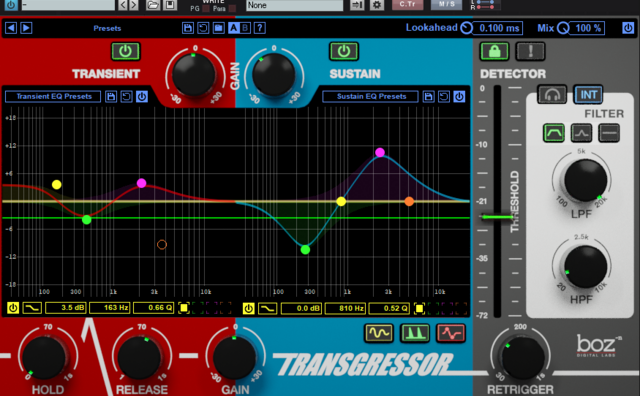The height and width of the screenshot is (396, 640).
Task: Enable the detector headphones listen icon
Action: point(552,95)
